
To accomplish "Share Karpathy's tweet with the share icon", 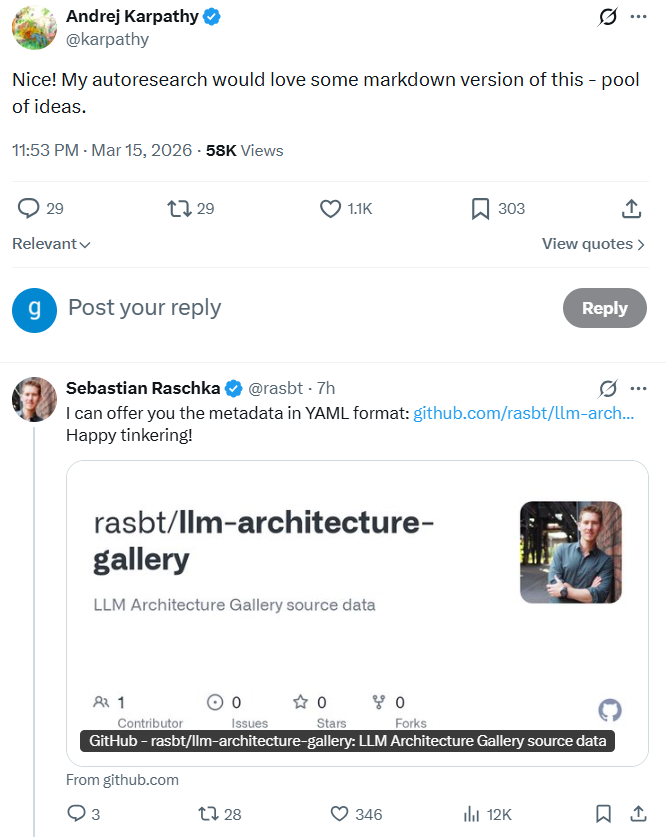I will coord(631,208).
